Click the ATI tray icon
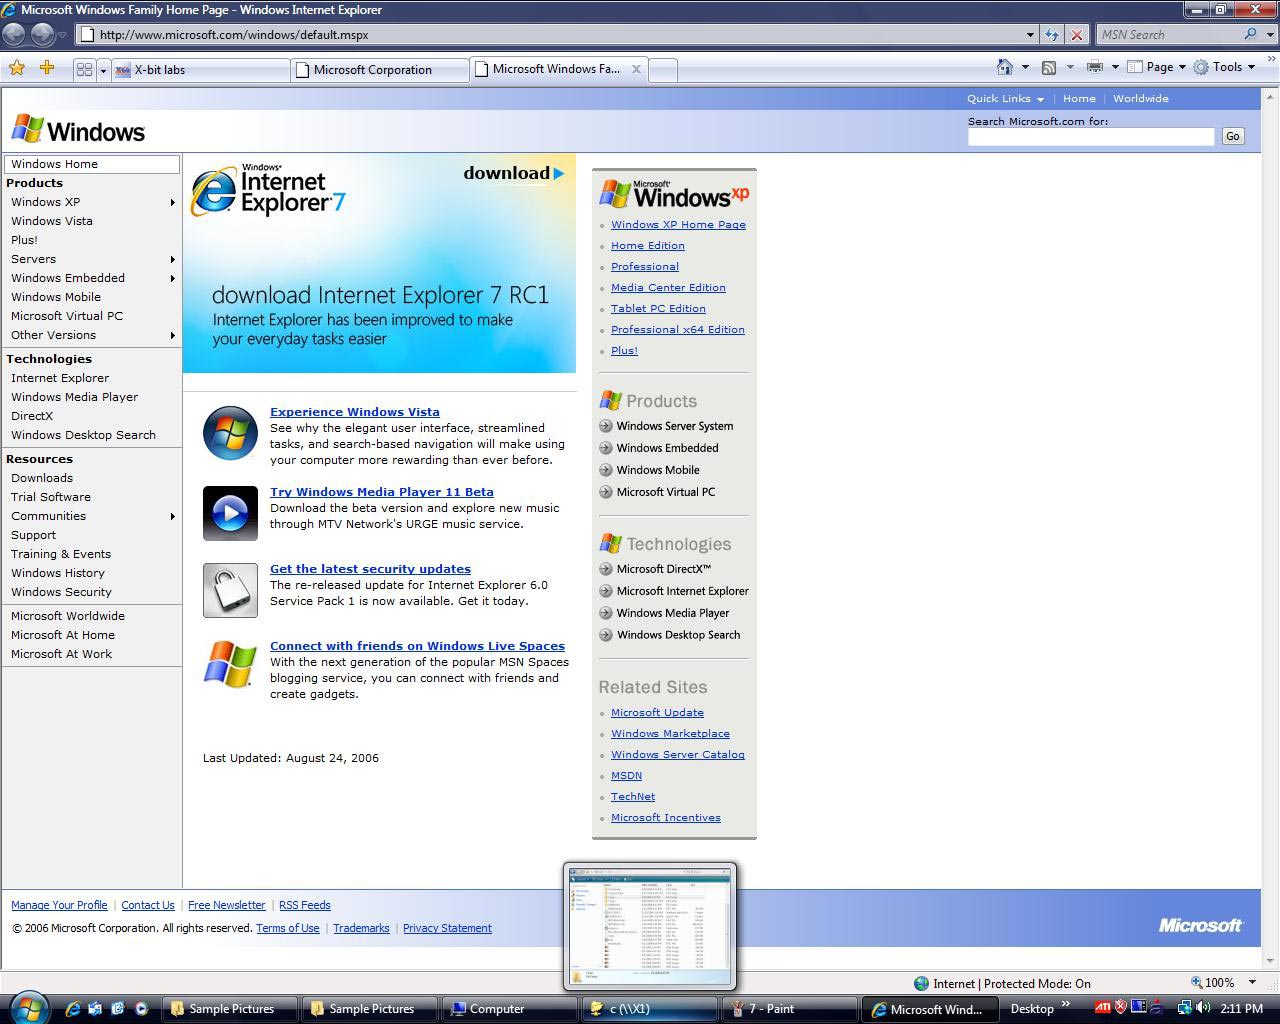The image size is (1280, 1024). pos(1102,1008)
